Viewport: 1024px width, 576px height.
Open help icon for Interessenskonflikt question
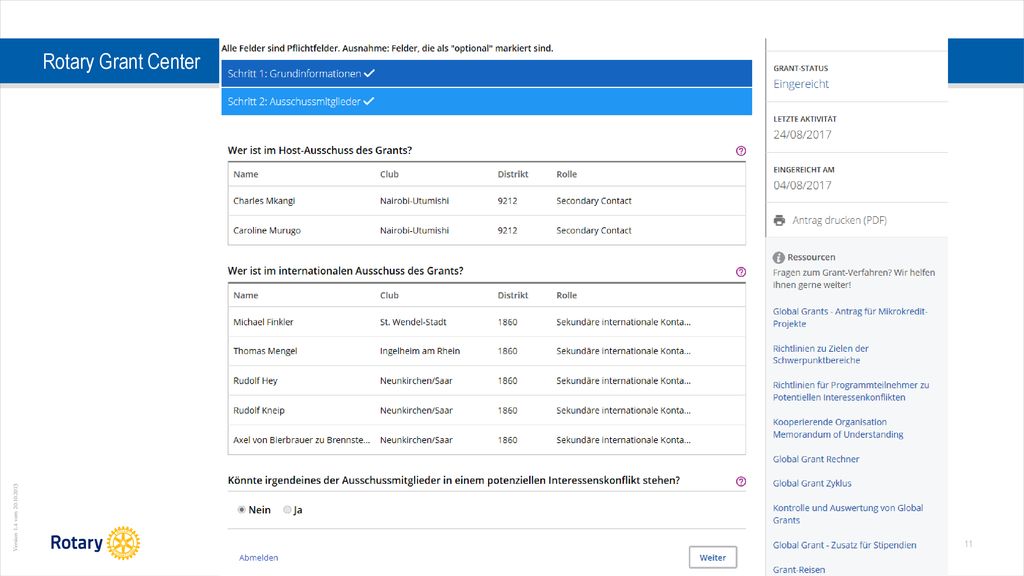pos(741,481)
